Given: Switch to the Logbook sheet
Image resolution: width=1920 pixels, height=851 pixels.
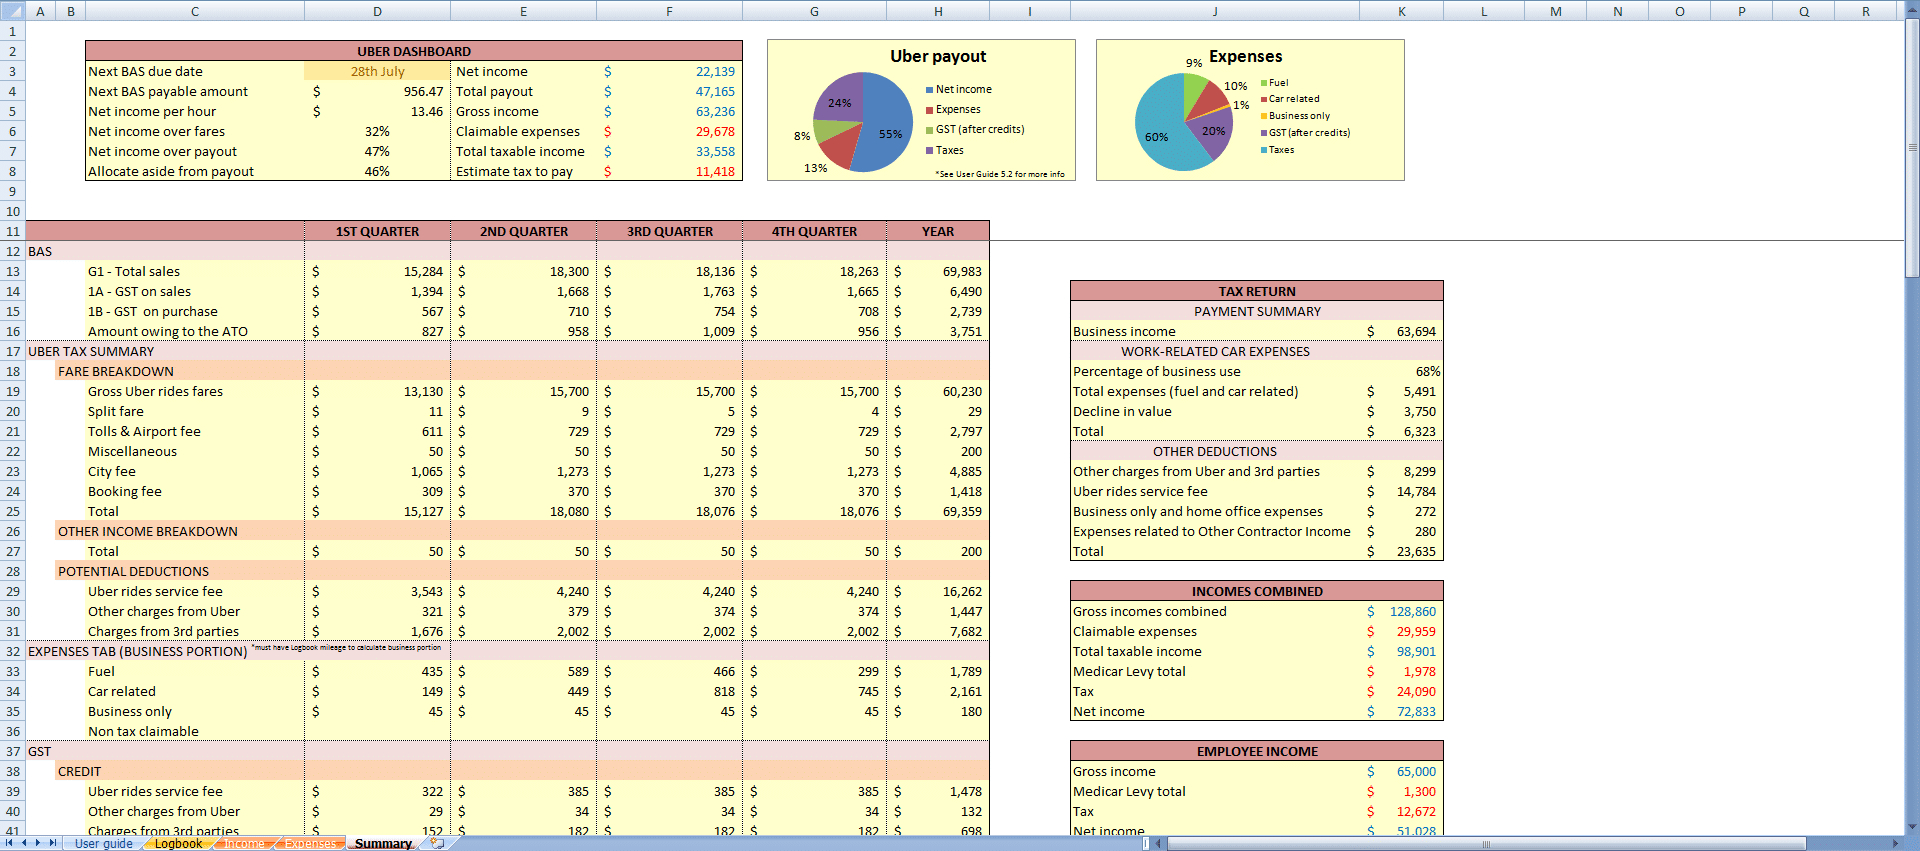Looking at the screenshot, I should 179,843.
